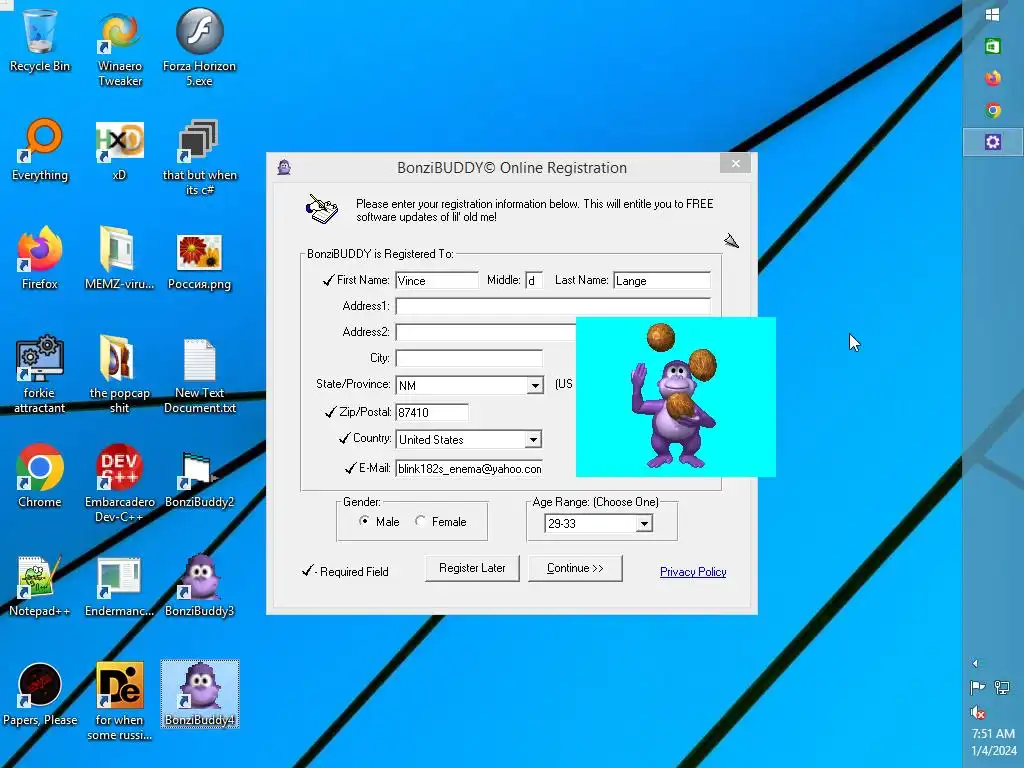
Task: Open the green Excel-style taskbar icon
Action: pyautogui.click(x=993, y=46)
